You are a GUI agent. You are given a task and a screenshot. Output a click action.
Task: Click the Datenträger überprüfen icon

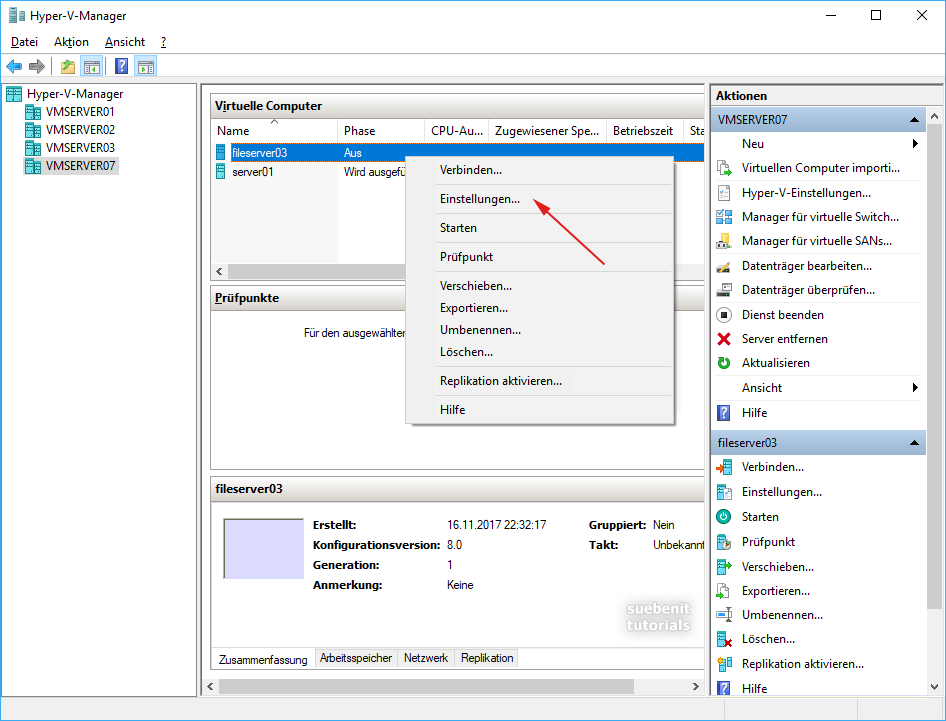724,290
